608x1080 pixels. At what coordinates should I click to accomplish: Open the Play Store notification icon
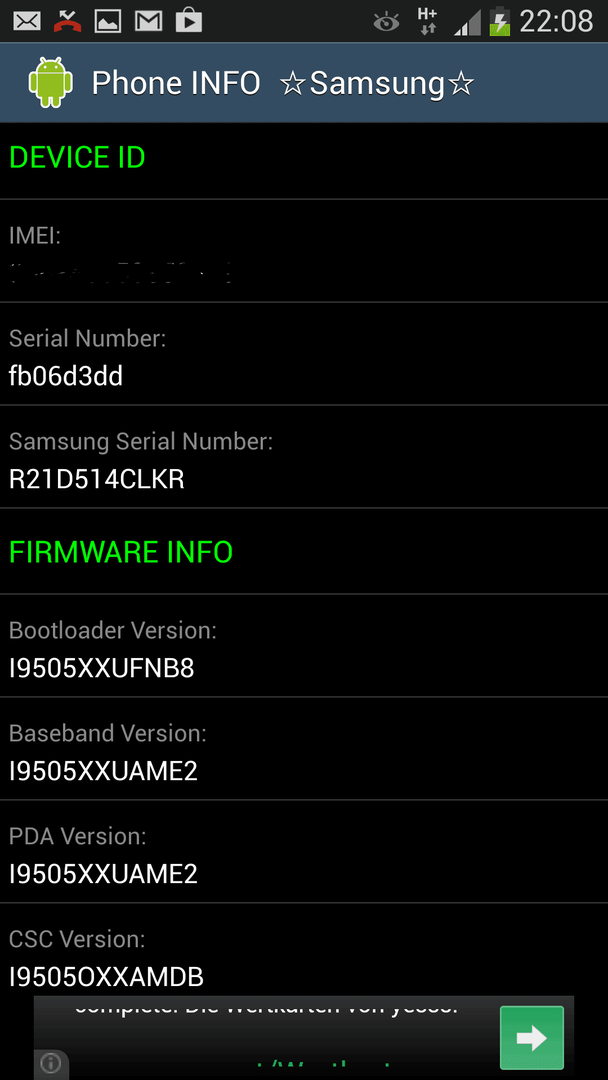189,21
